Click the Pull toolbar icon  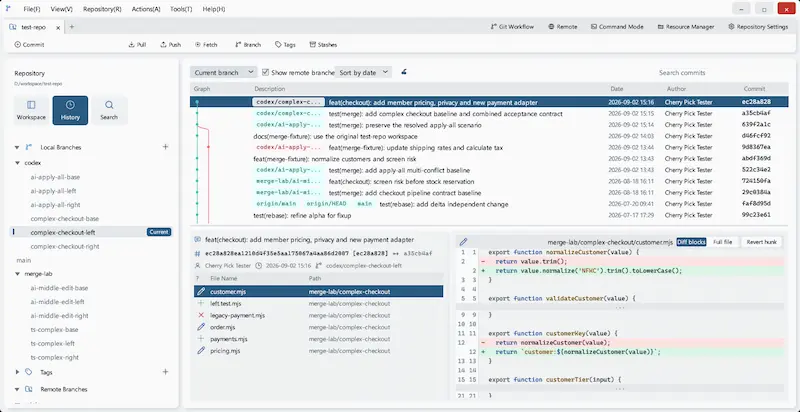[132, 45]
